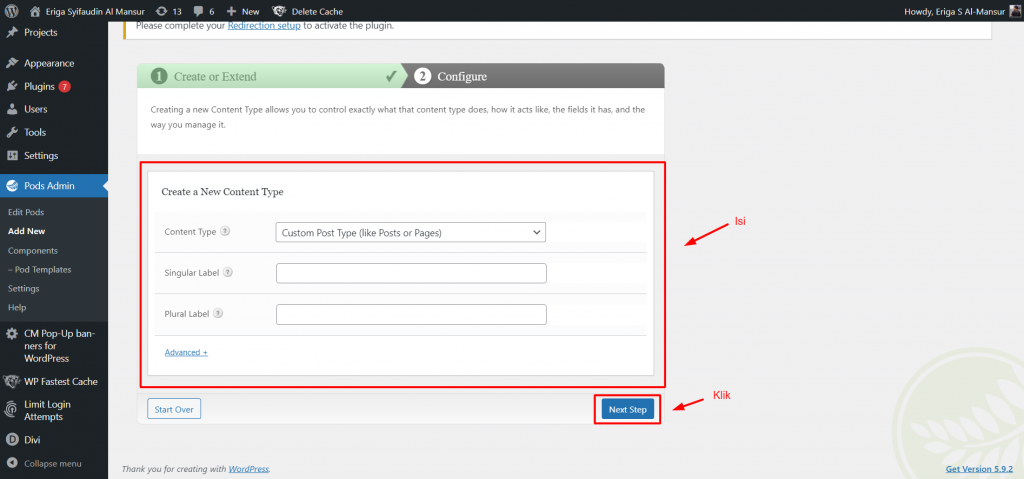Click the user avatar in admin bar
The height and width of the screenshot is (479, 1024).
[1015, 11]
